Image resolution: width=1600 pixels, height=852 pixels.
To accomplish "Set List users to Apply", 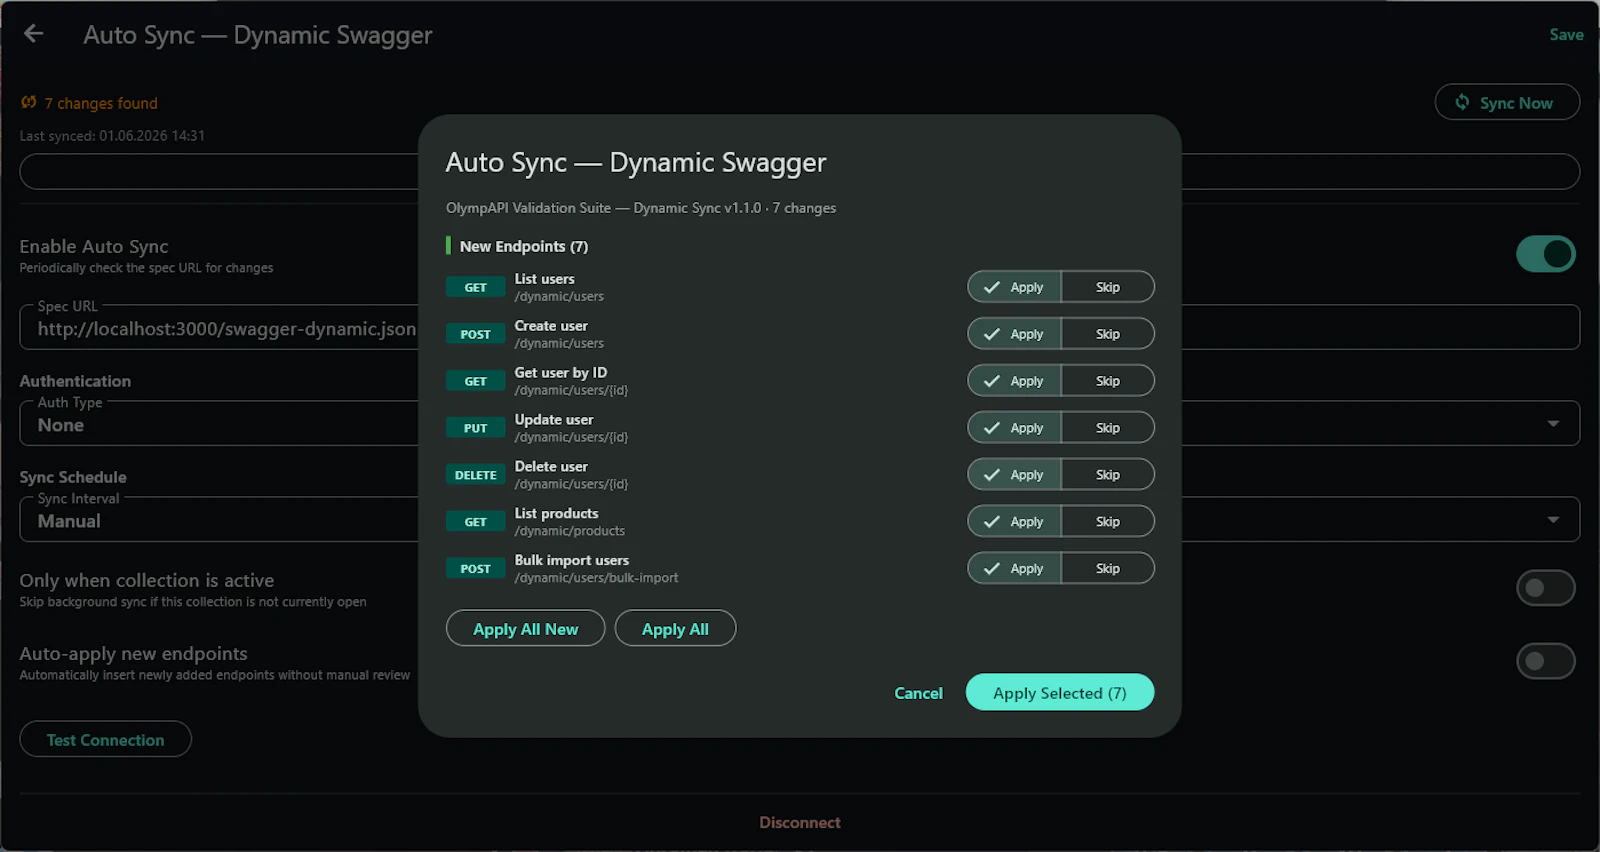I will (x=1014, y=287).
